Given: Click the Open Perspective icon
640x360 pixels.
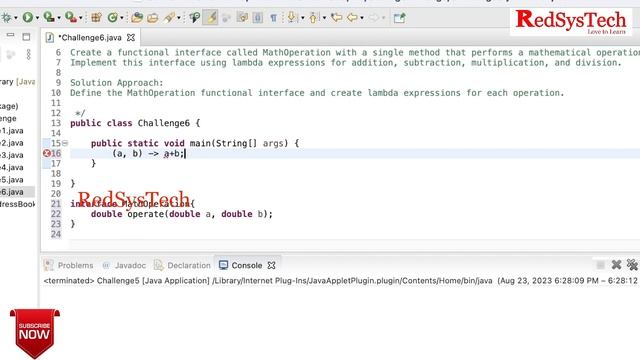Looking at the screenshot, I should 399,18.
